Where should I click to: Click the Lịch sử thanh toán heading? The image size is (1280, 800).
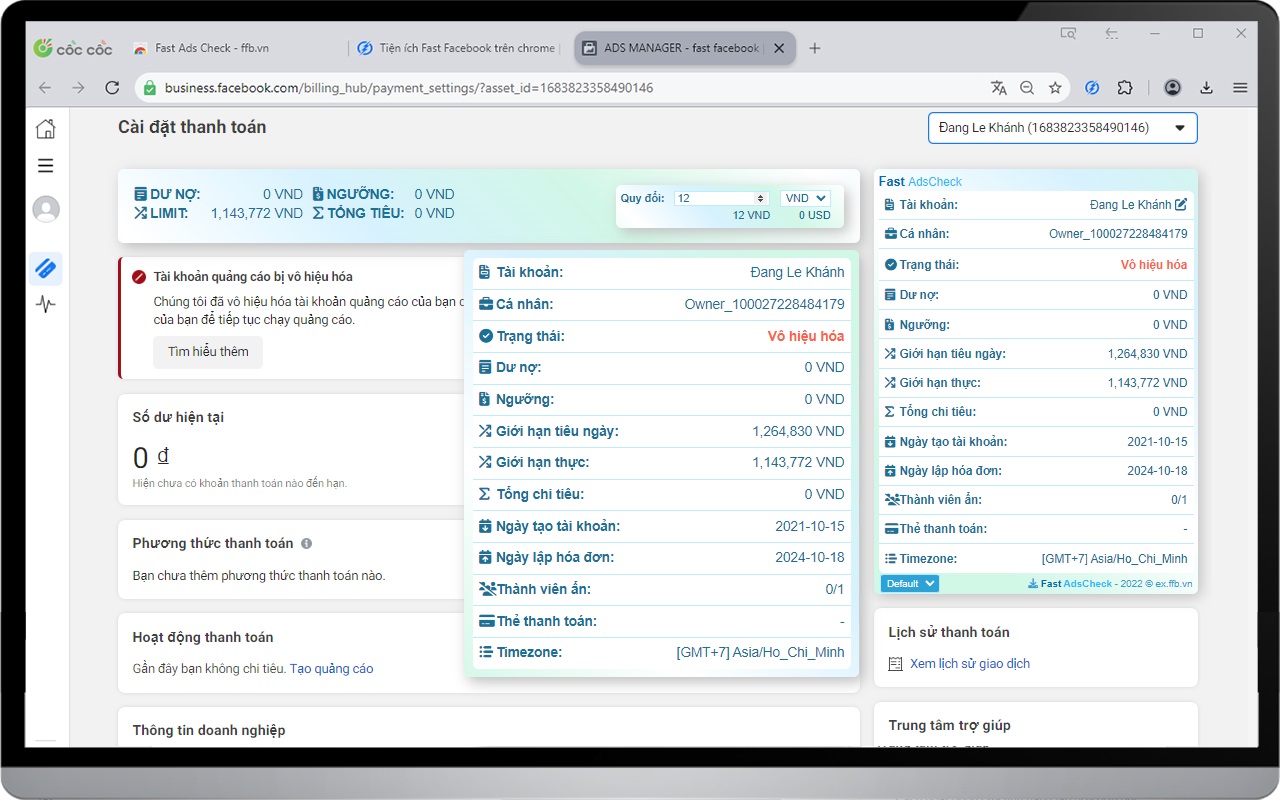click(949, 632)
